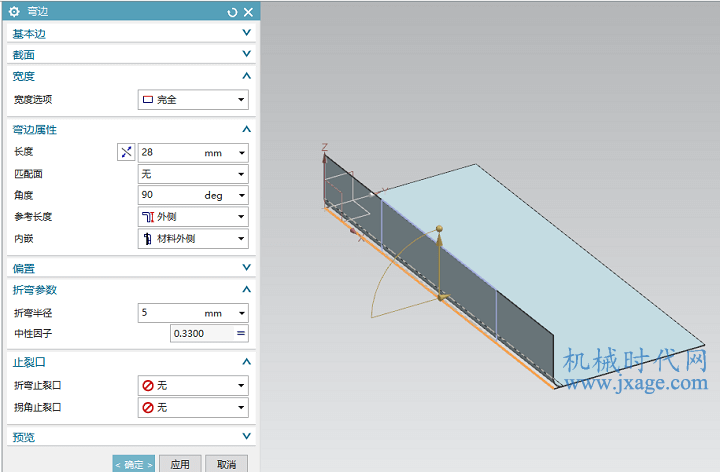Image resolution: width=720 pixels, height=472 pixels.
Task: Click the reverse direction icon beside 长度
Action: (126, 152)
